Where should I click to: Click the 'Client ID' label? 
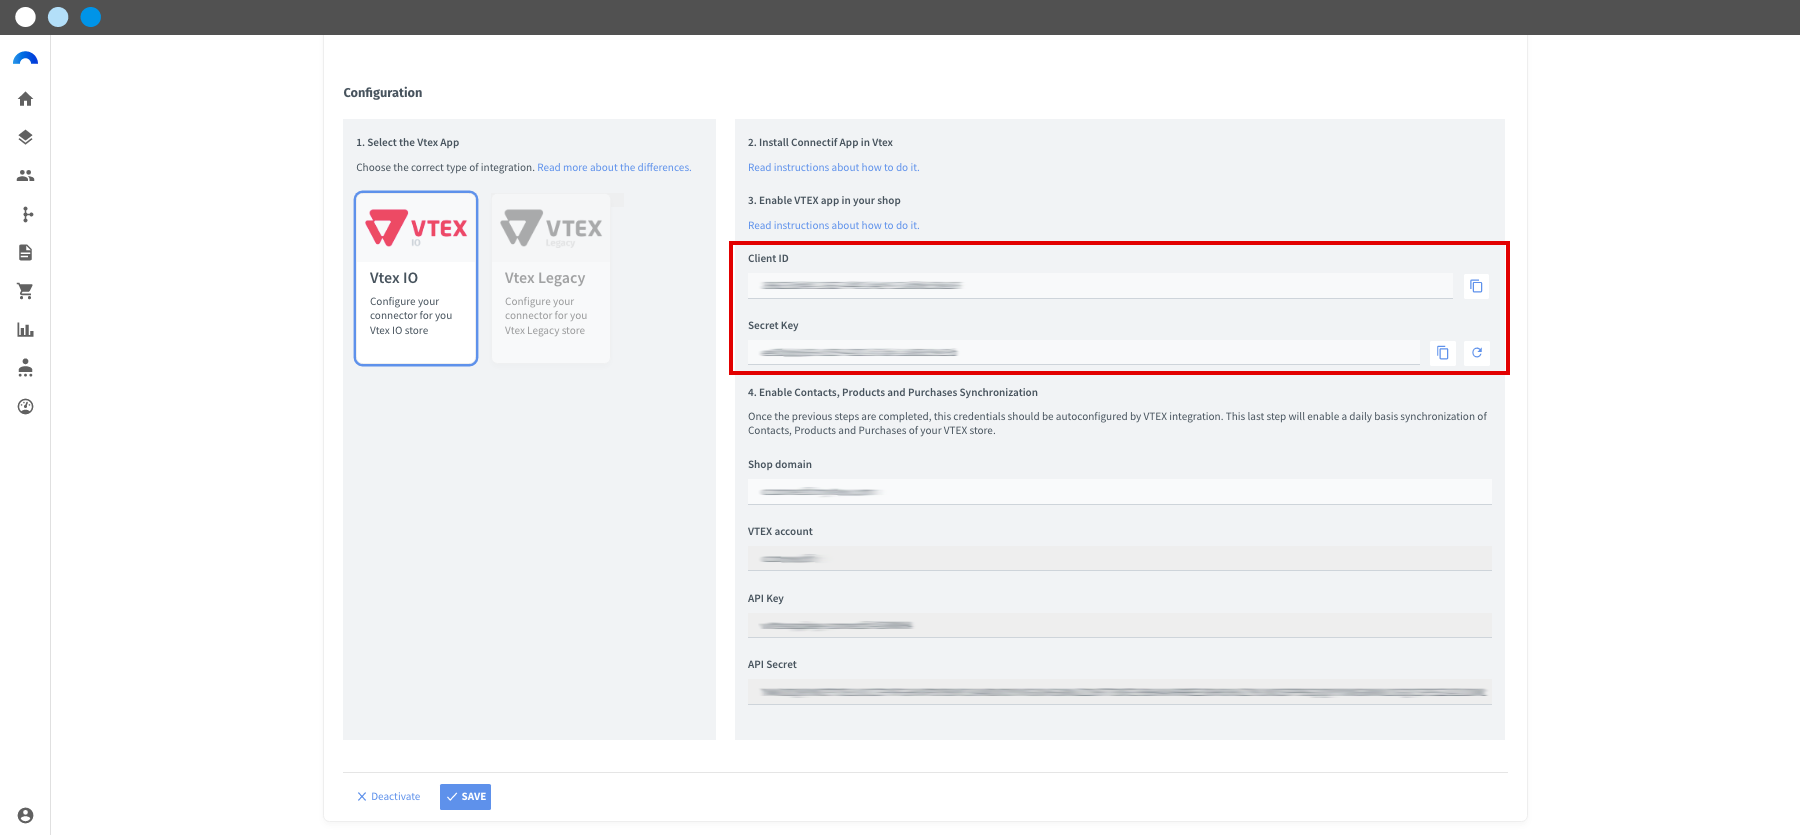(x=768, y=259)
